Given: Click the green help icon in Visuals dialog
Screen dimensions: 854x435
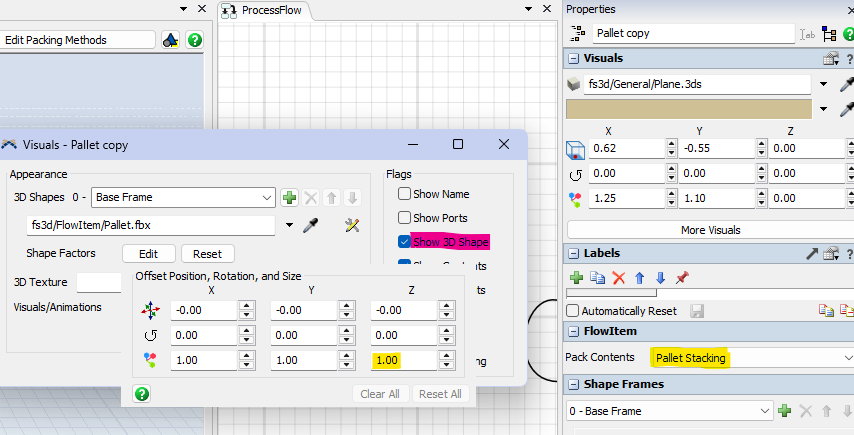Looking at the screenshot, I should click(x=142, y=394).
